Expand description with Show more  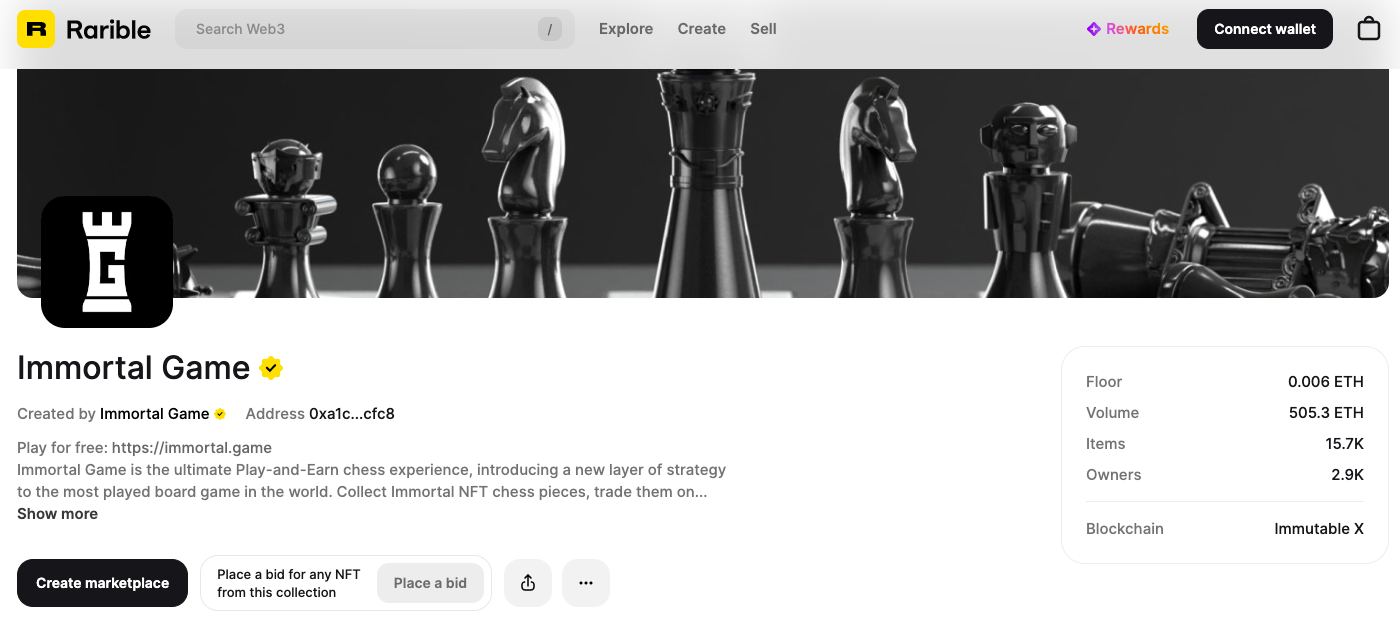[57, 514]
